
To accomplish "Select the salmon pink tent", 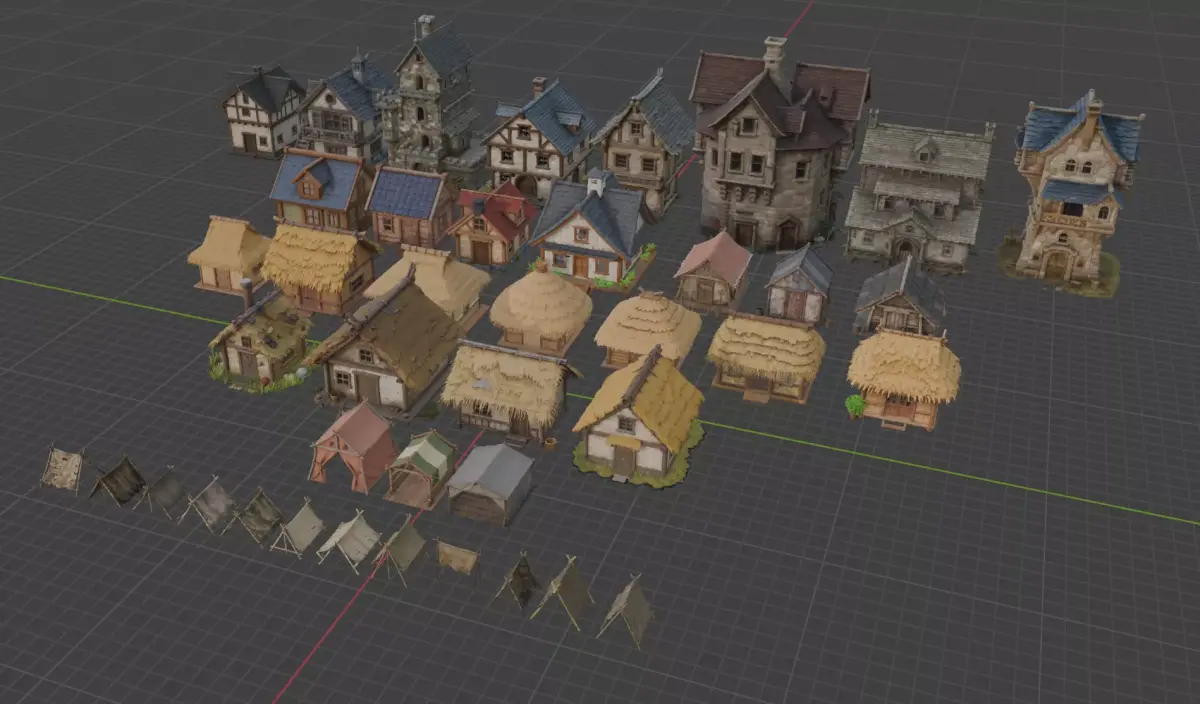I will point(353,446).
